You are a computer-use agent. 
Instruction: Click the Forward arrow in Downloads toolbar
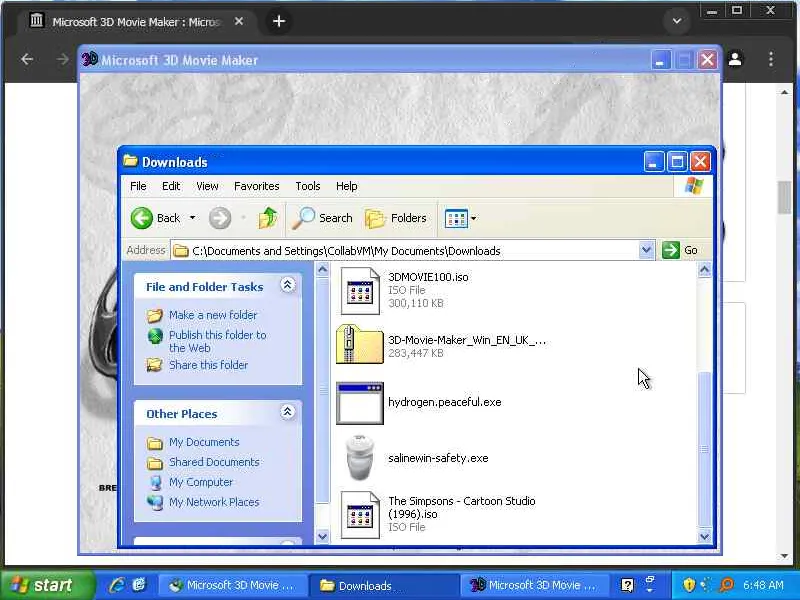(220, 218)
